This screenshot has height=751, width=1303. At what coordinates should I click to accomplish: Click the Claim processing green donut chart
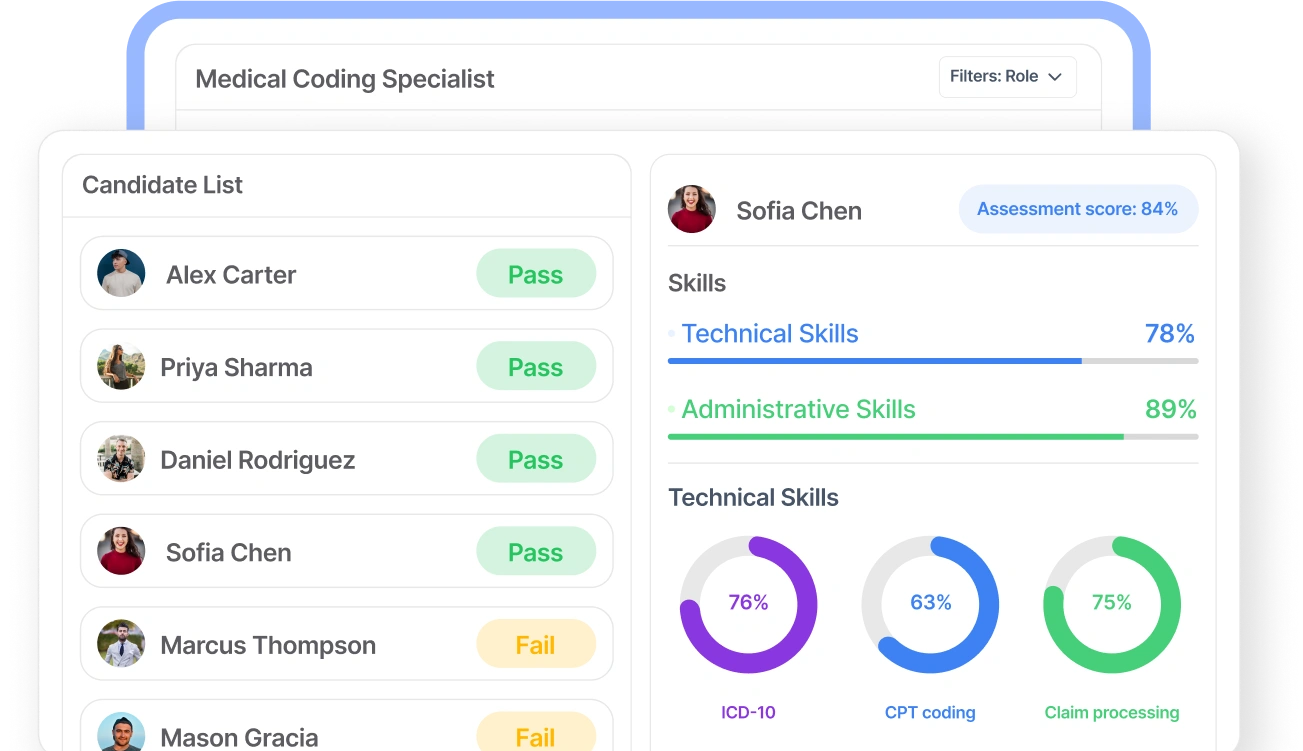1112,604
